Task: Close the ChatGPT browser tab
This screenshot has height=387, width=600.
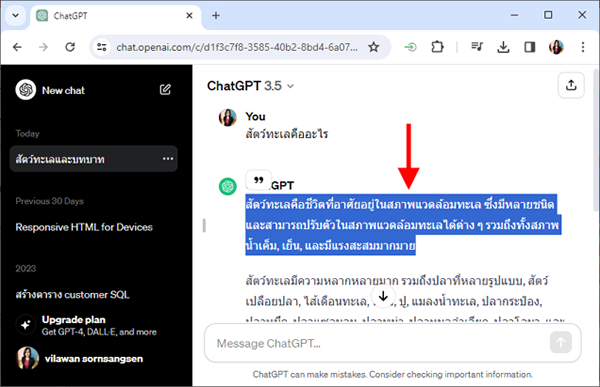Action: 189,16
